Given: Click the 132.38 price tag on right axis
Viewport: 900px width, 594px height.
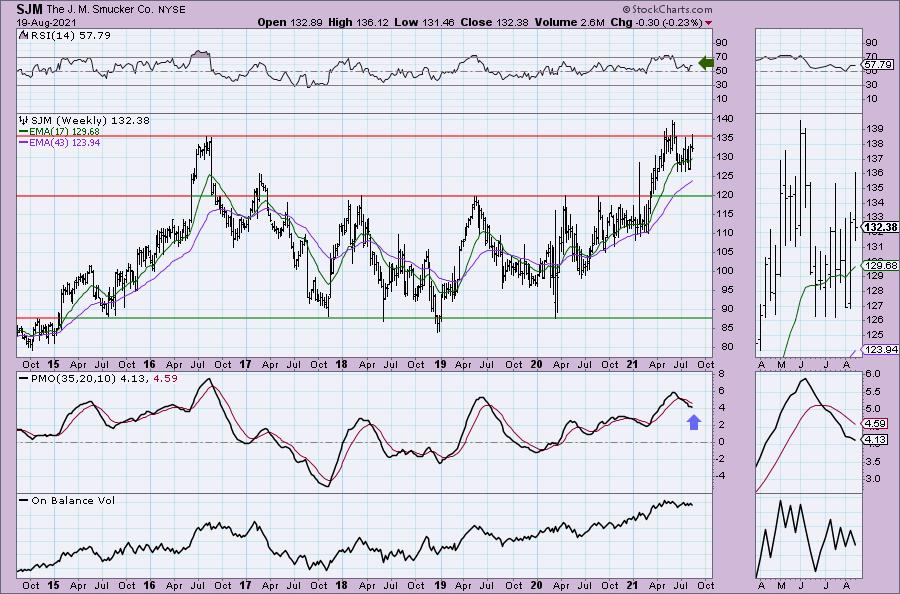Looking at the screenshot, I should pos(880,227).
